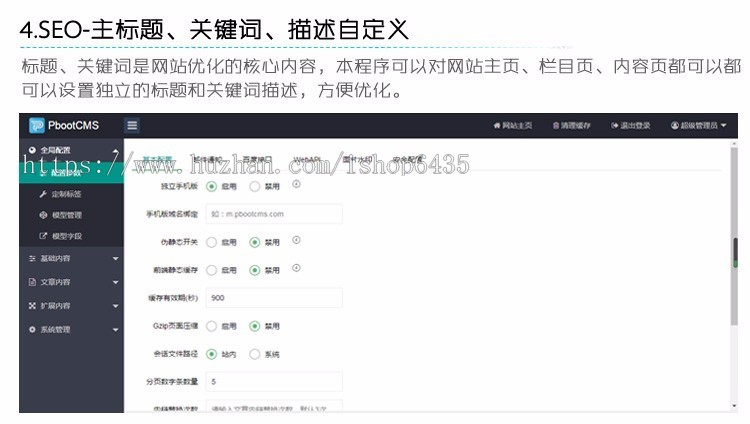The image size is (750, 424).
Task: Click the 缓存有效期(秒) input field
Action: click(274, 298)
